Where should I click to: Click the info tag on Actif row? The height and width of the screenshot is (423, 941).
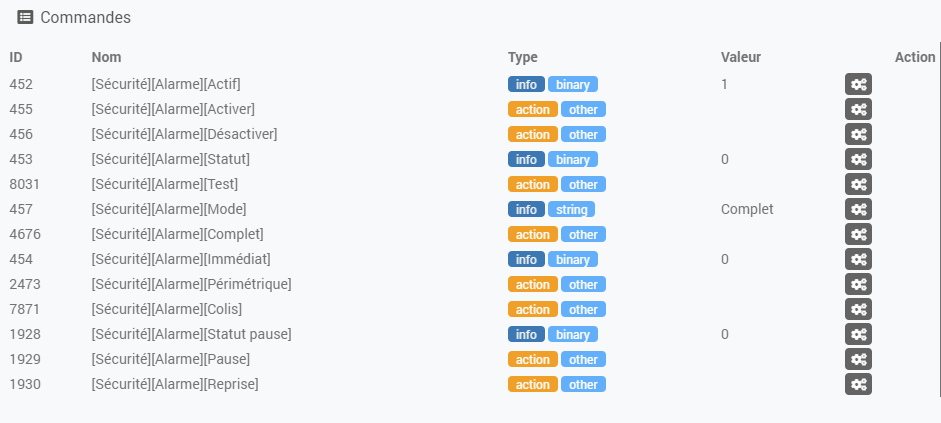point(526,84)
